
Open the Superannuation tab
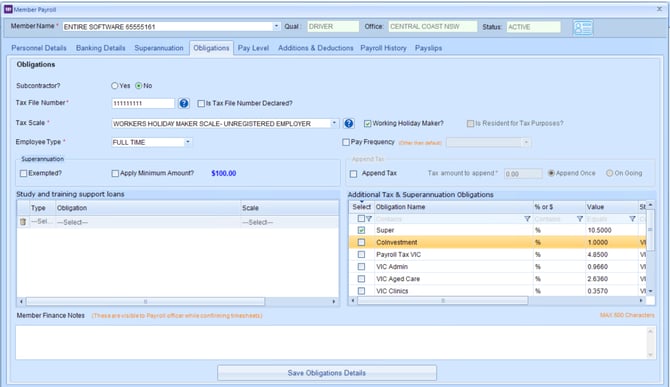(159, 48)
